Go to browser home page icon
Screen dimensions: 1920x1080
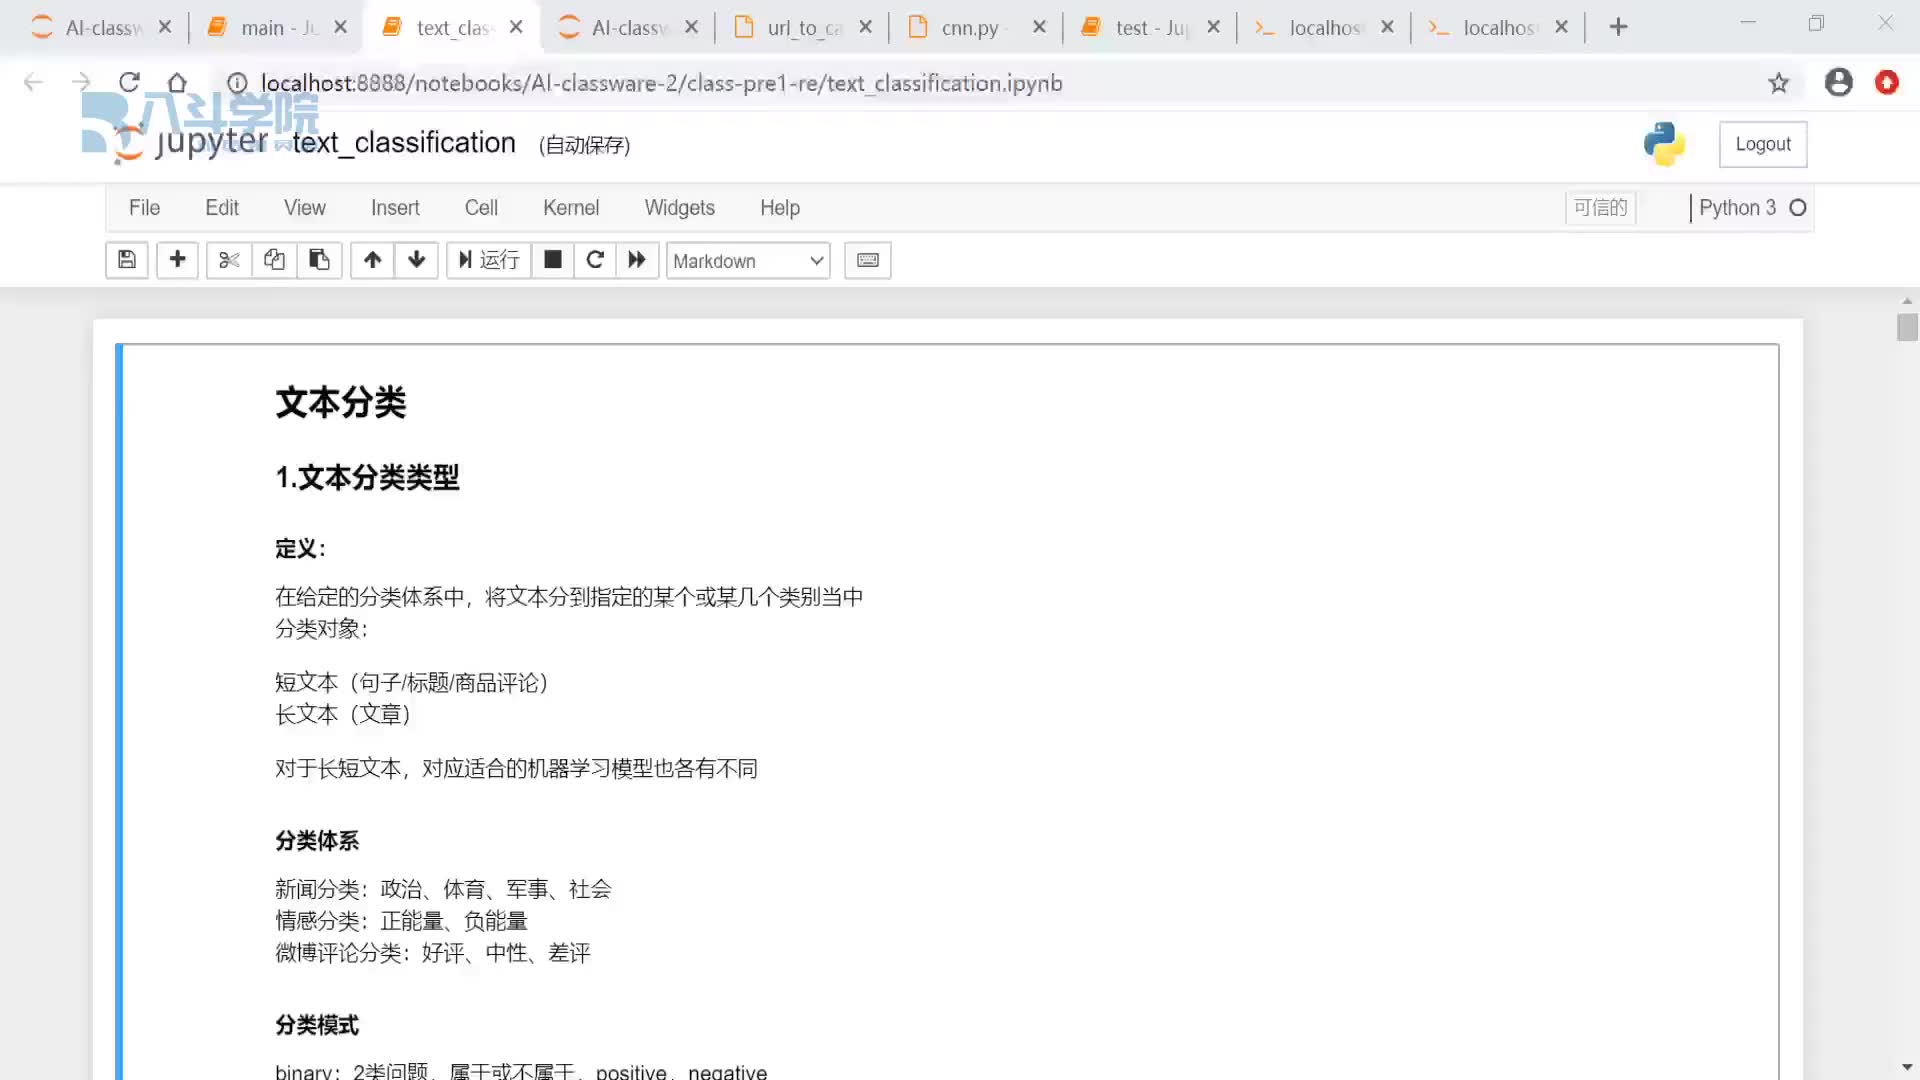tap(177, 83)
